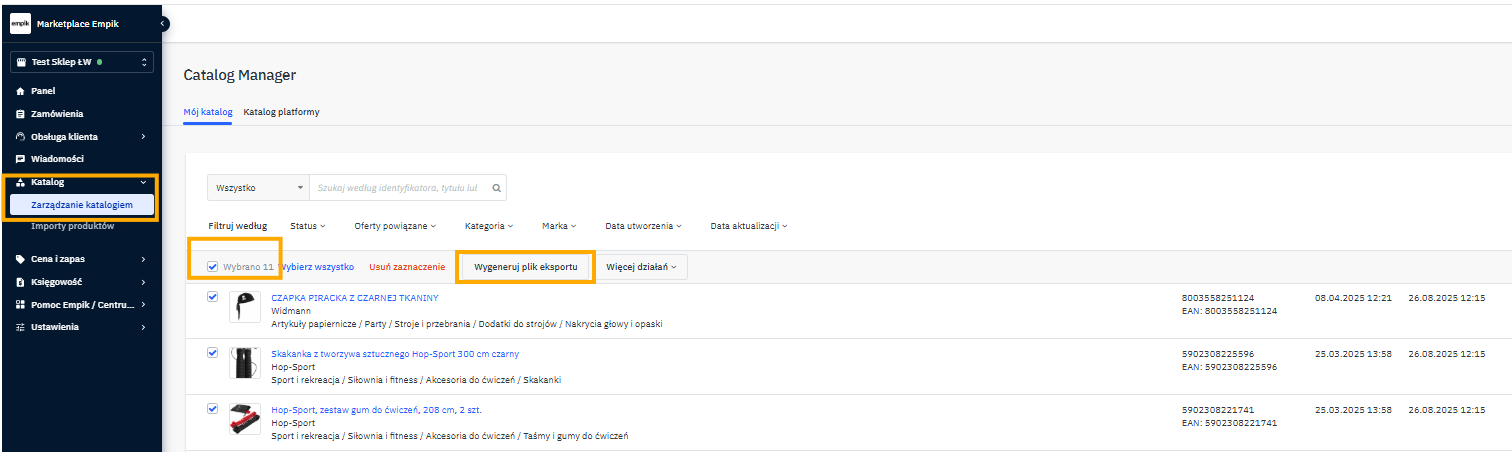Deselect the Skakanka Hop-Sport product checkbox
1512x452 pixels.
(212, 353)
